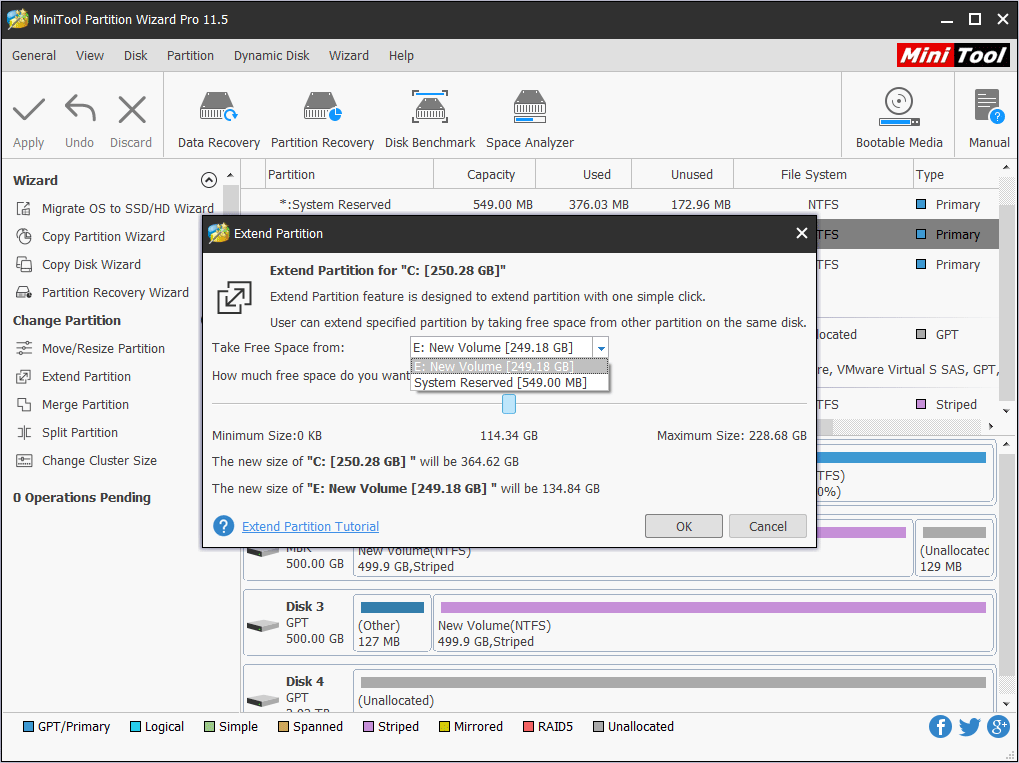This screenshot has width=1019, height=763.
Task: Select the 129 MB Unallocated block
Action: (955, 548)
